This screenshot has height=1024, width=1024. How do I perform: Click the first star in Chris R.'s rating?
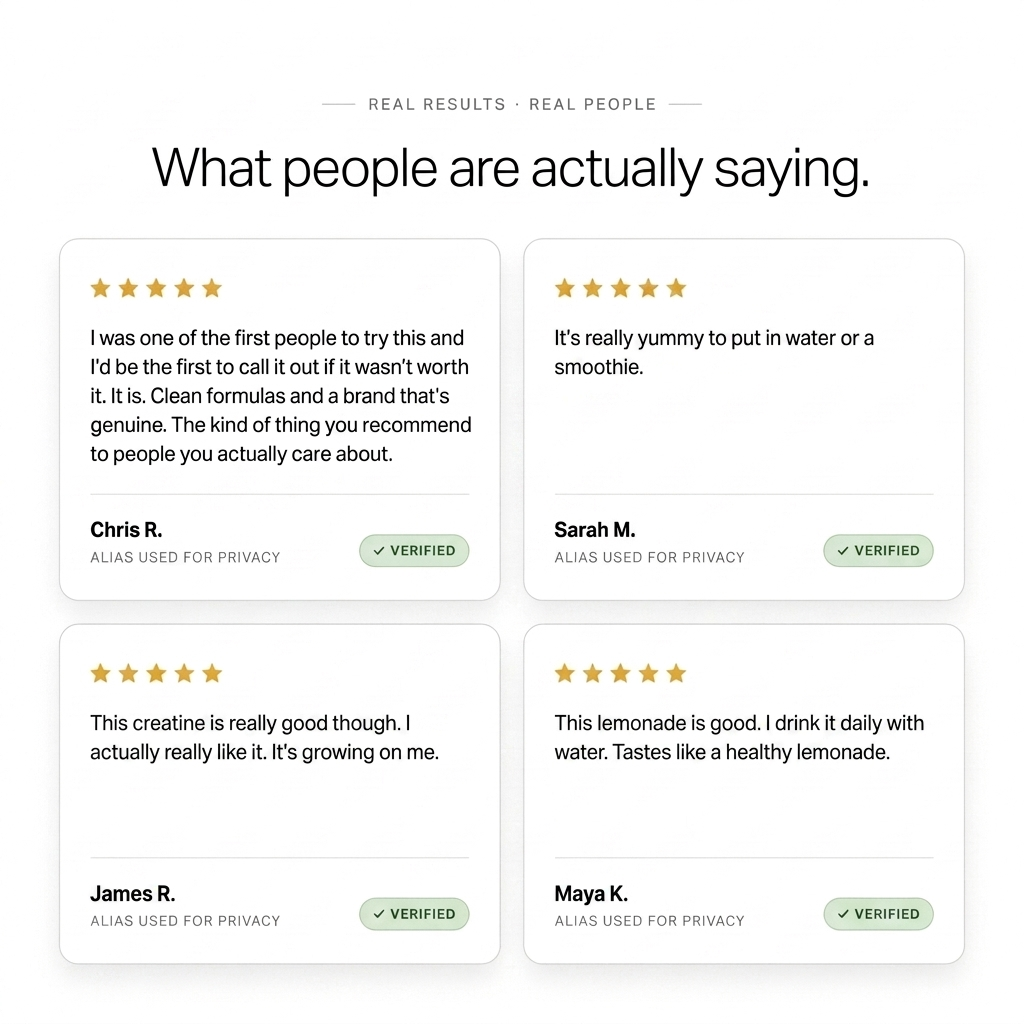coord(101,288)
